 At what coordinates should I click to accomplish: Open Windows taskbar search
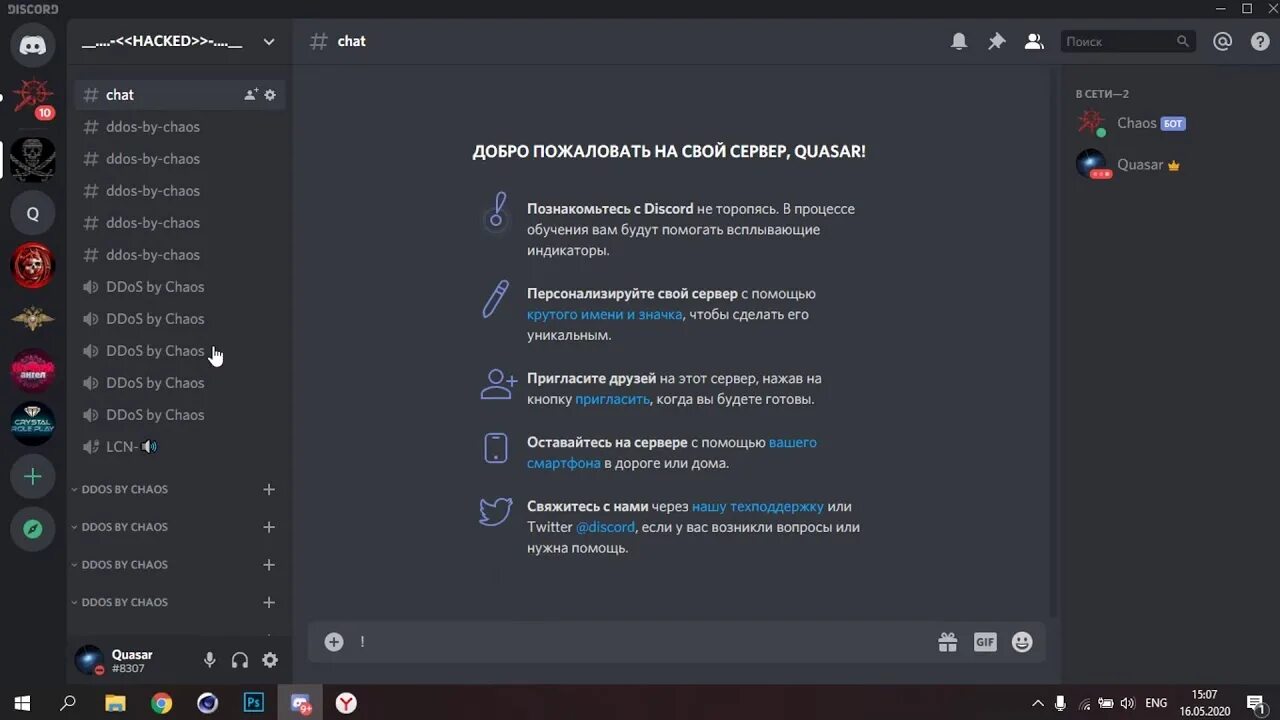click(x=68, y=703)
